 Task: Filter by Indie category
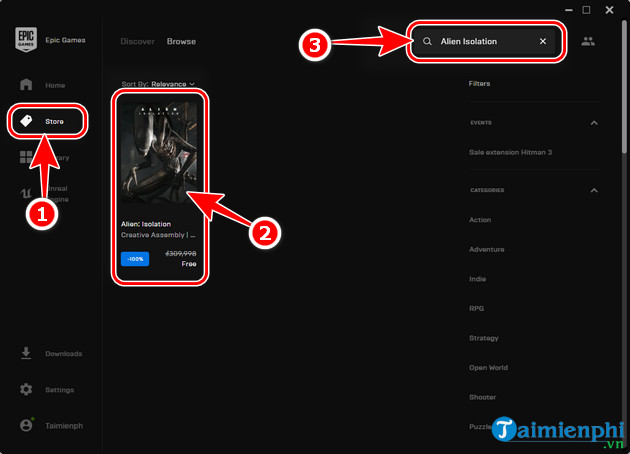(477, 279)
